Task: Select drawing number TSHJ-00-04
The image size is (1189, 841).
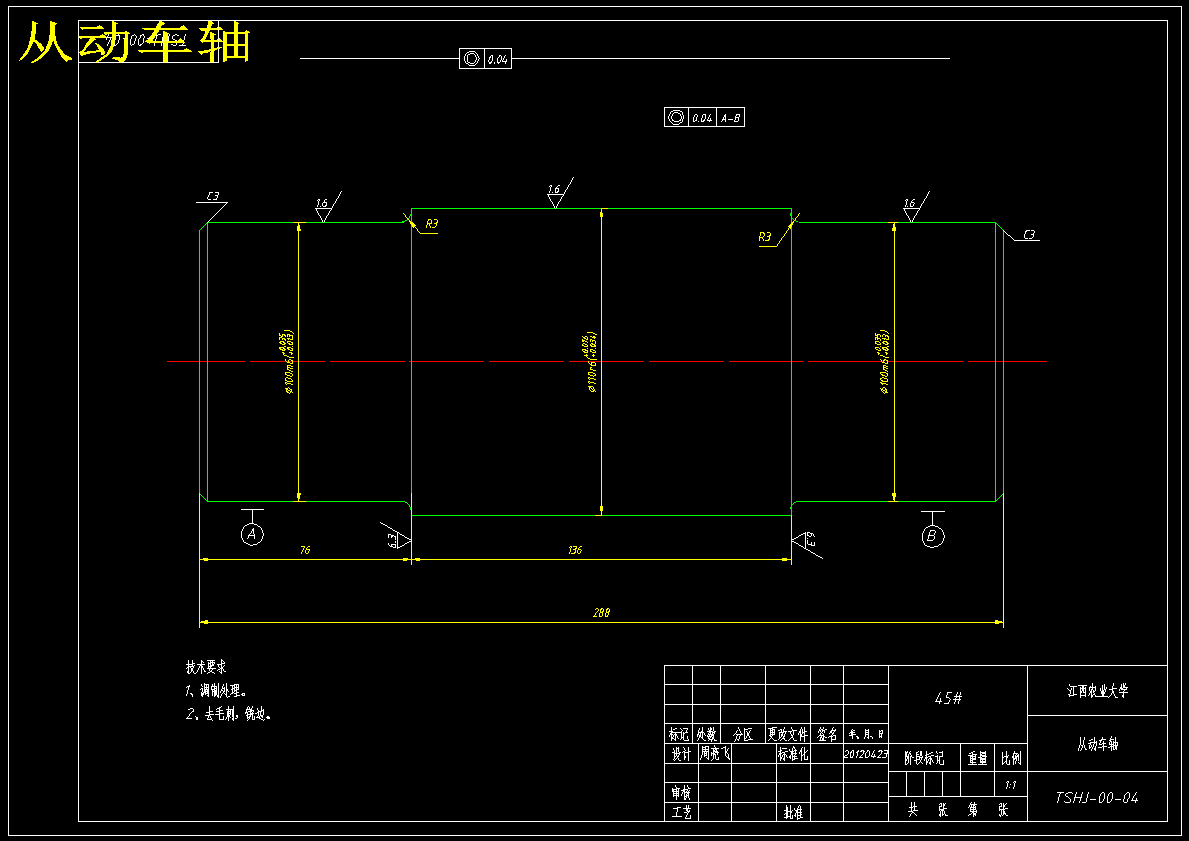Action: click(x=1096, y=798)
